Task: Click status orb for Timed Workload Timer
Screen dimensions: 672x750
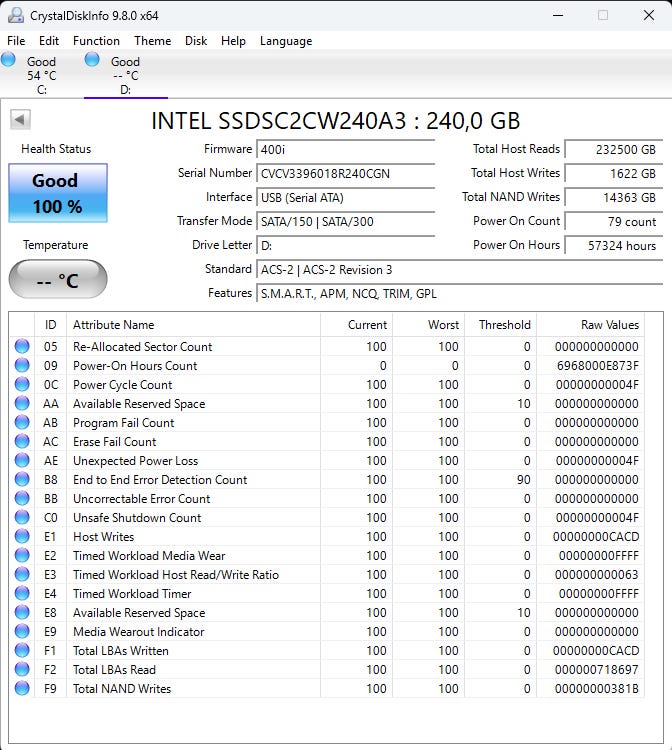Action: pos(22,593)
